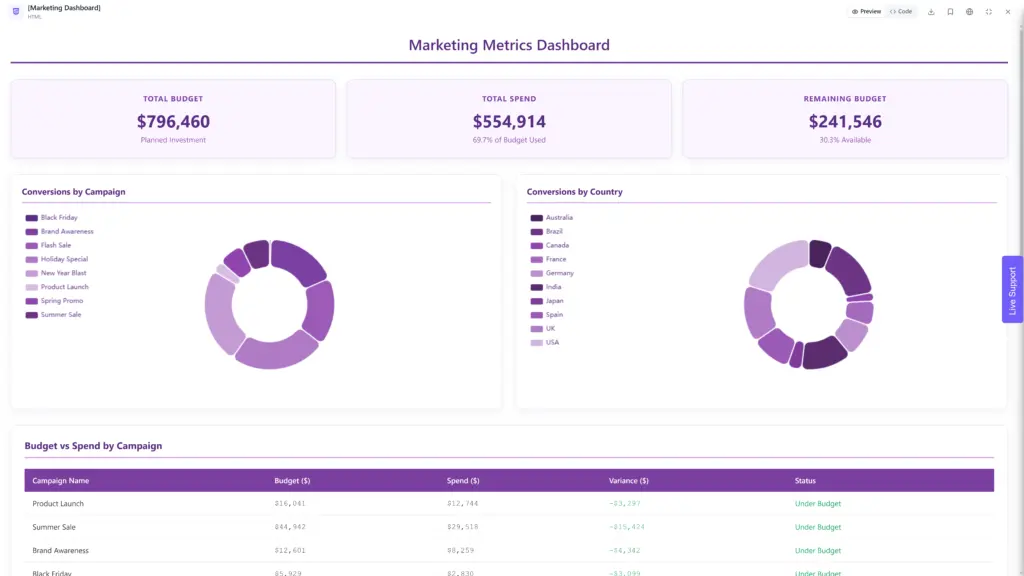The image size is (1024, 576).
Task: Click the Campaign Name column header
Action: point(61,481)
